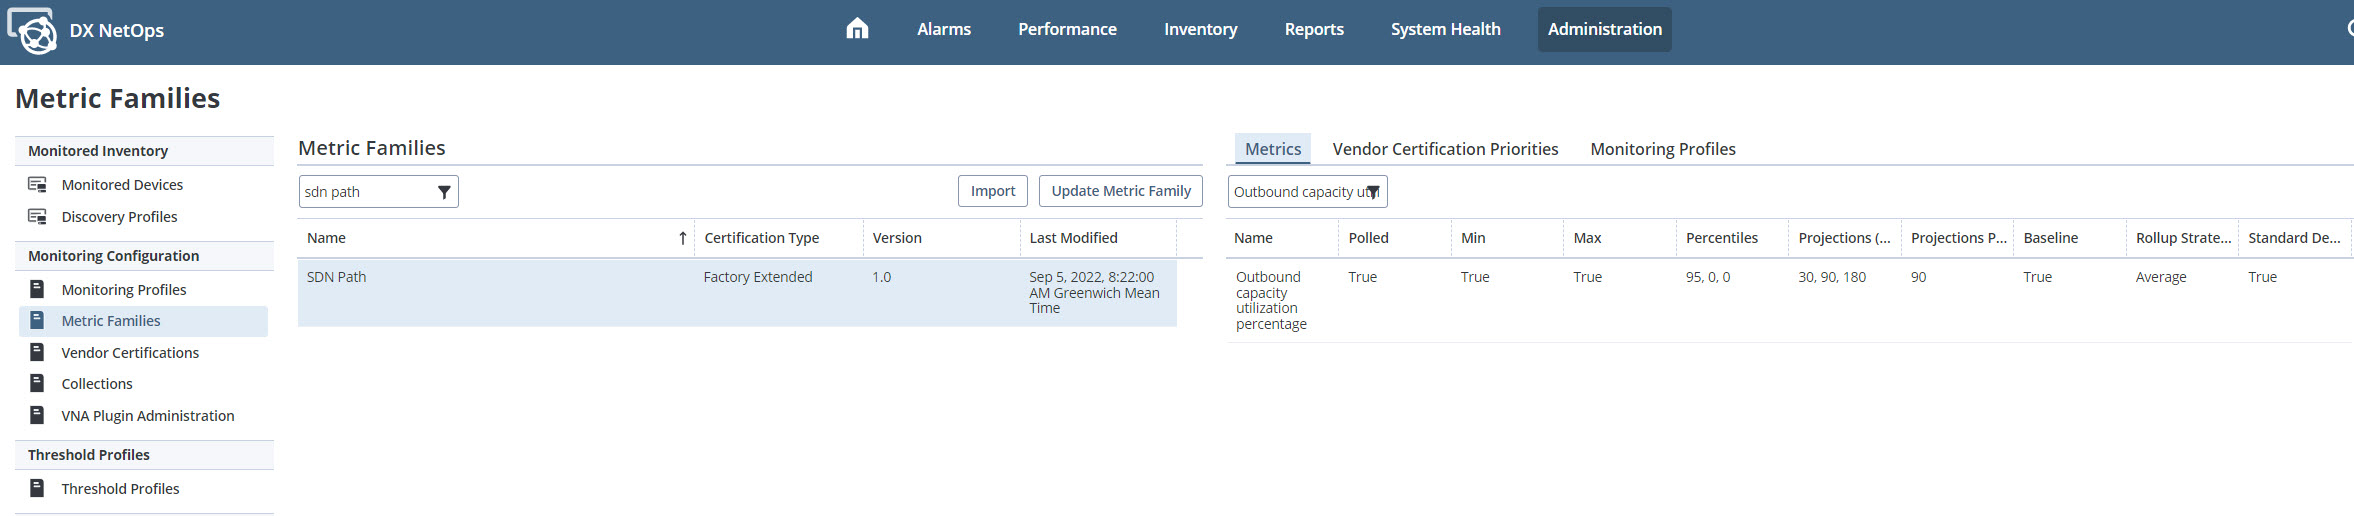Open the filter funnel beside 'sdn path'

click(x=444, y=192)
